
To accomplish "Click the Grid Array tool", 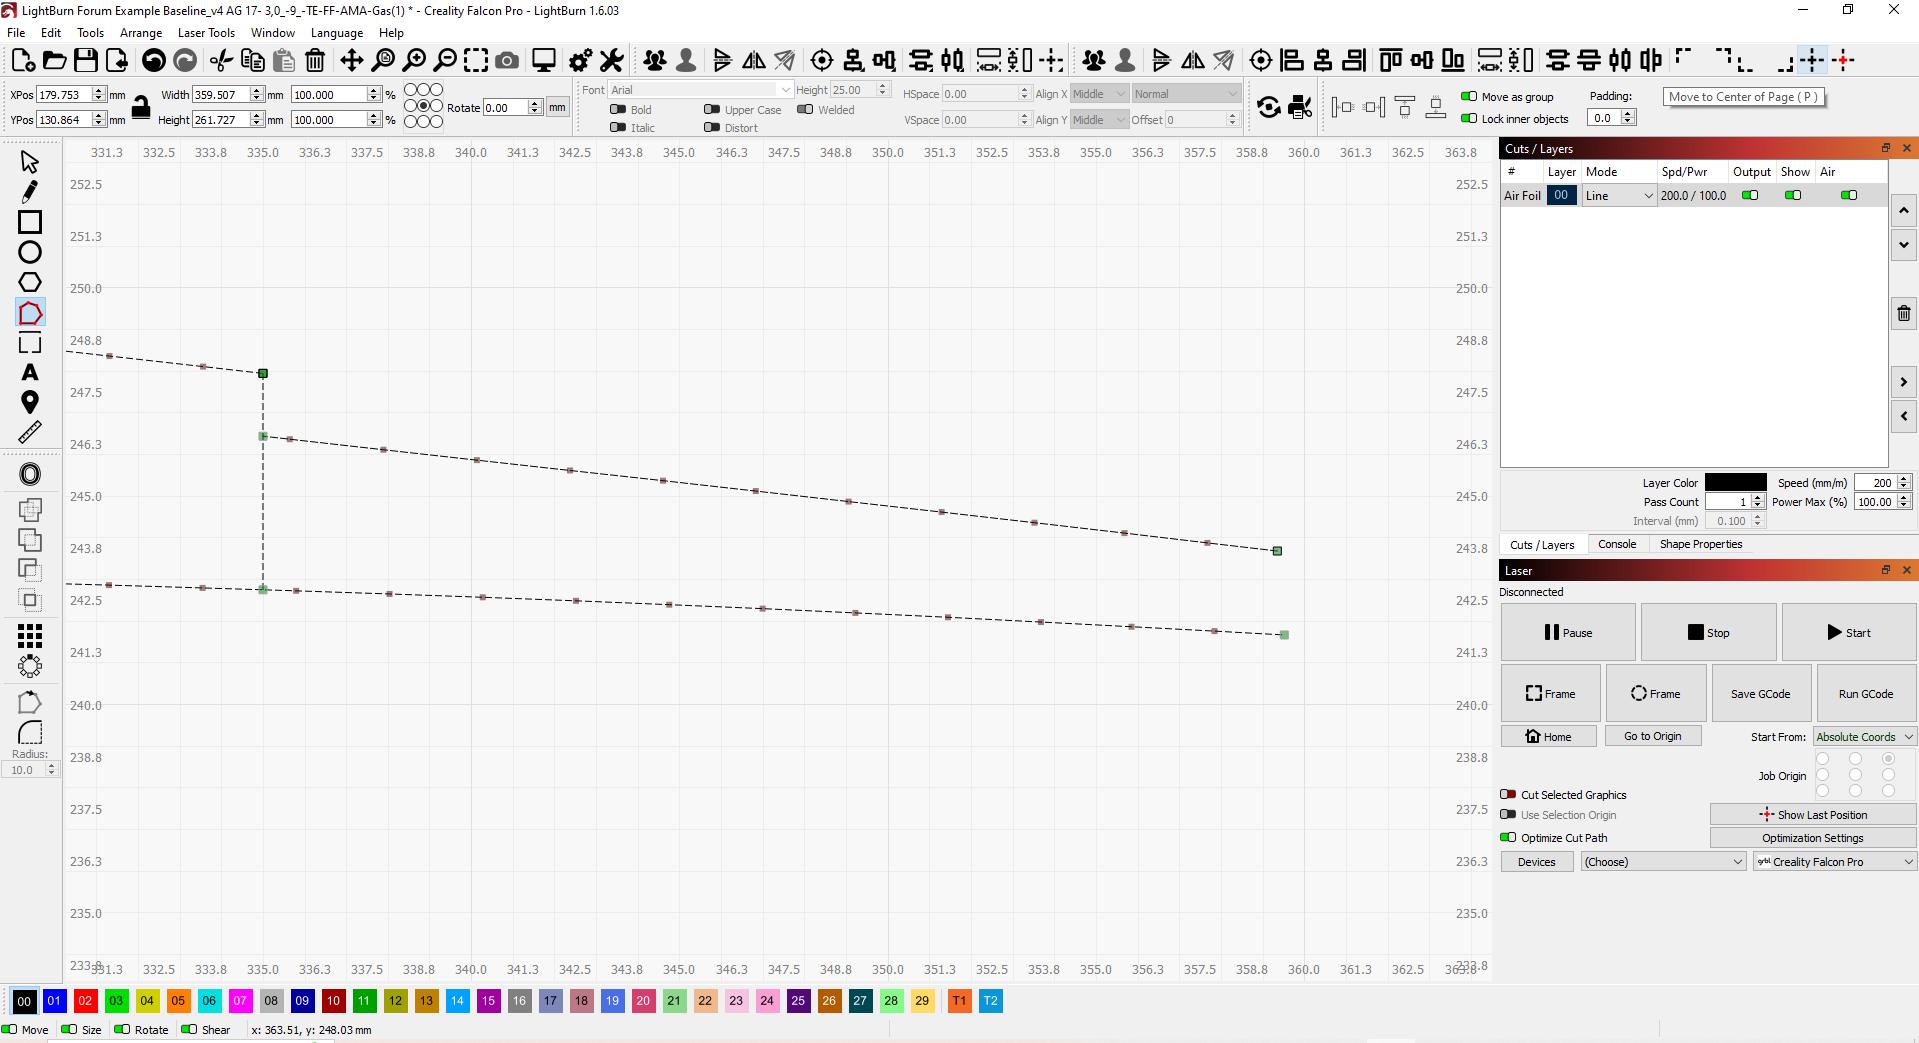I will tap(30, 635).
